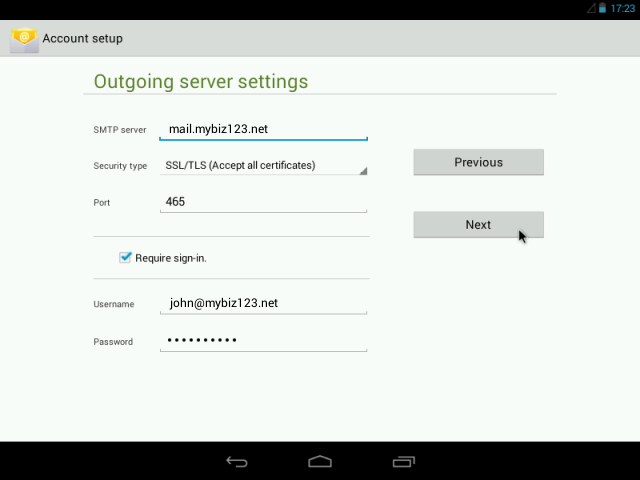This screenshot has width=640, height=480.
Task: Focus the Username input field
Action: click(264, 303)
